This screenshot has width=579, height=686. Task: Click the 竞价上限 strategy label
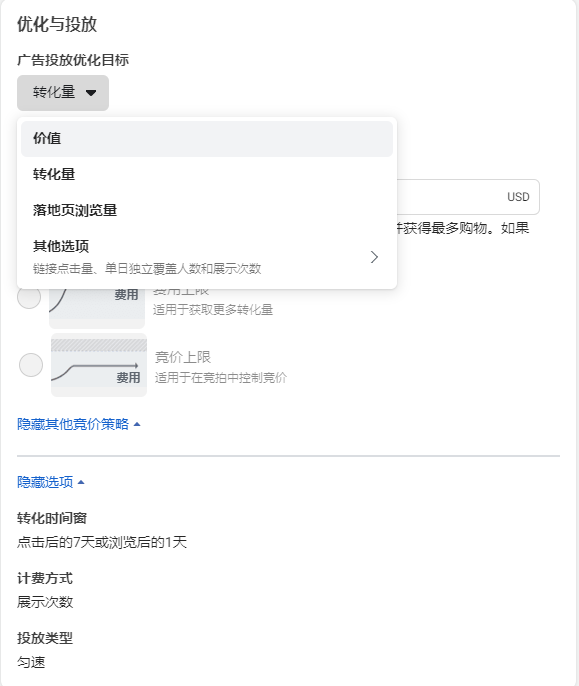coord(183,357)
